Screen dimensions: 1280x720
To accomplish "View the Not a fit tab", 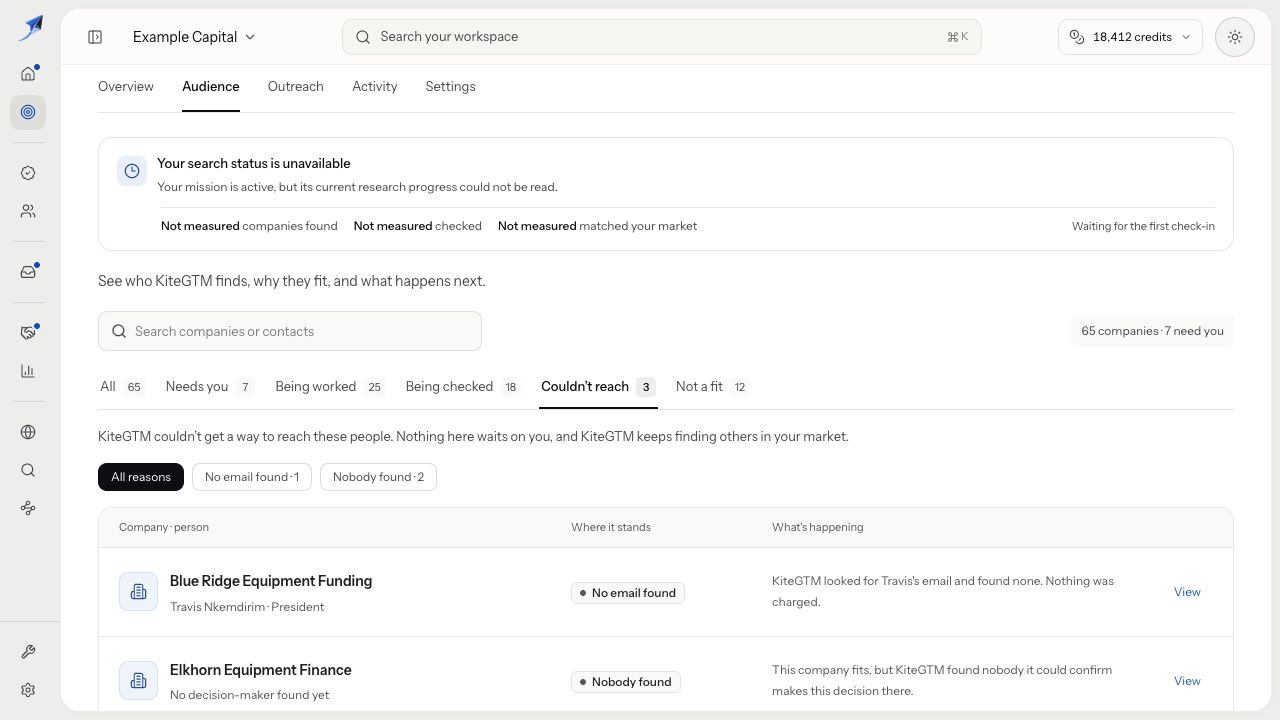I will coord(712,387).
